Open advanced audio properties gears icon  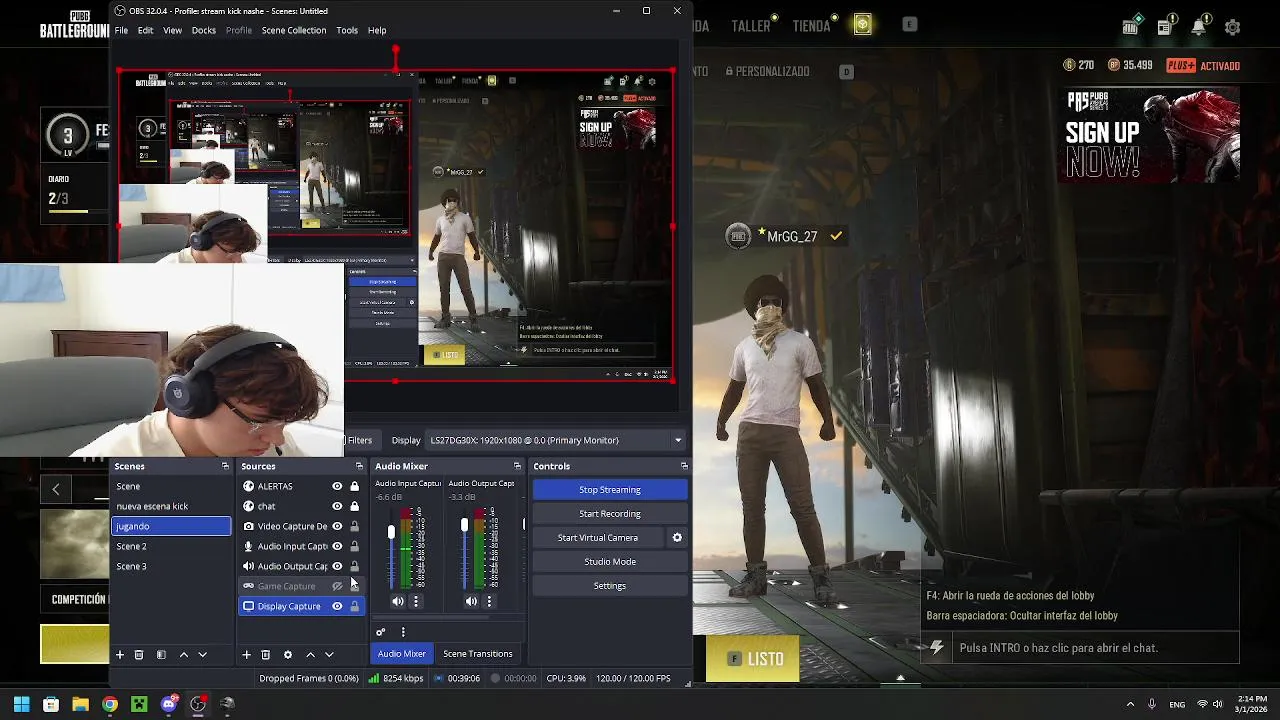pos(380,632)
